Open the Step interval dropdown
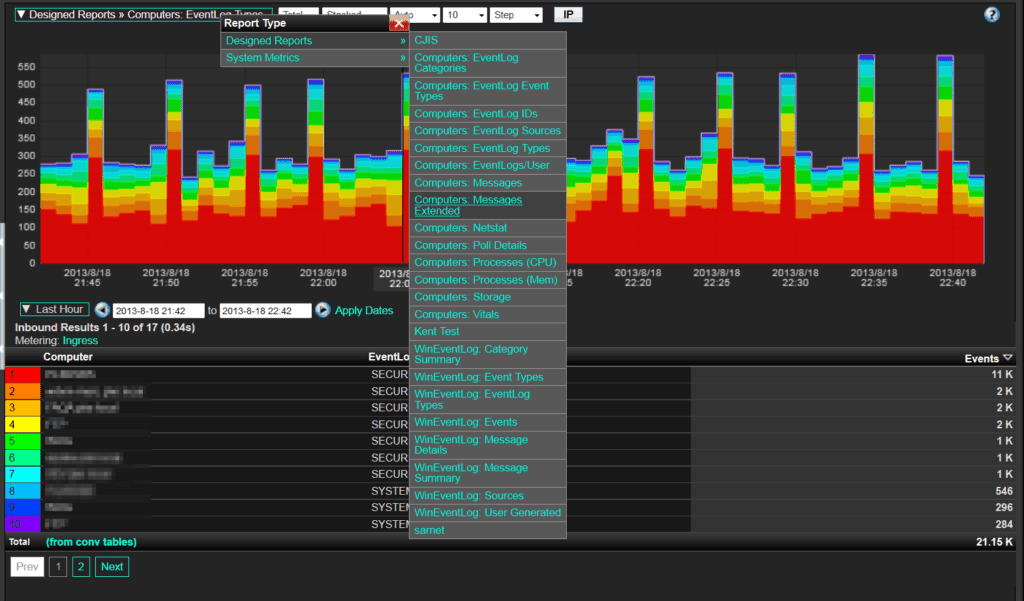This screenshot has width=1024, height=601. click(x=514, y=14)
